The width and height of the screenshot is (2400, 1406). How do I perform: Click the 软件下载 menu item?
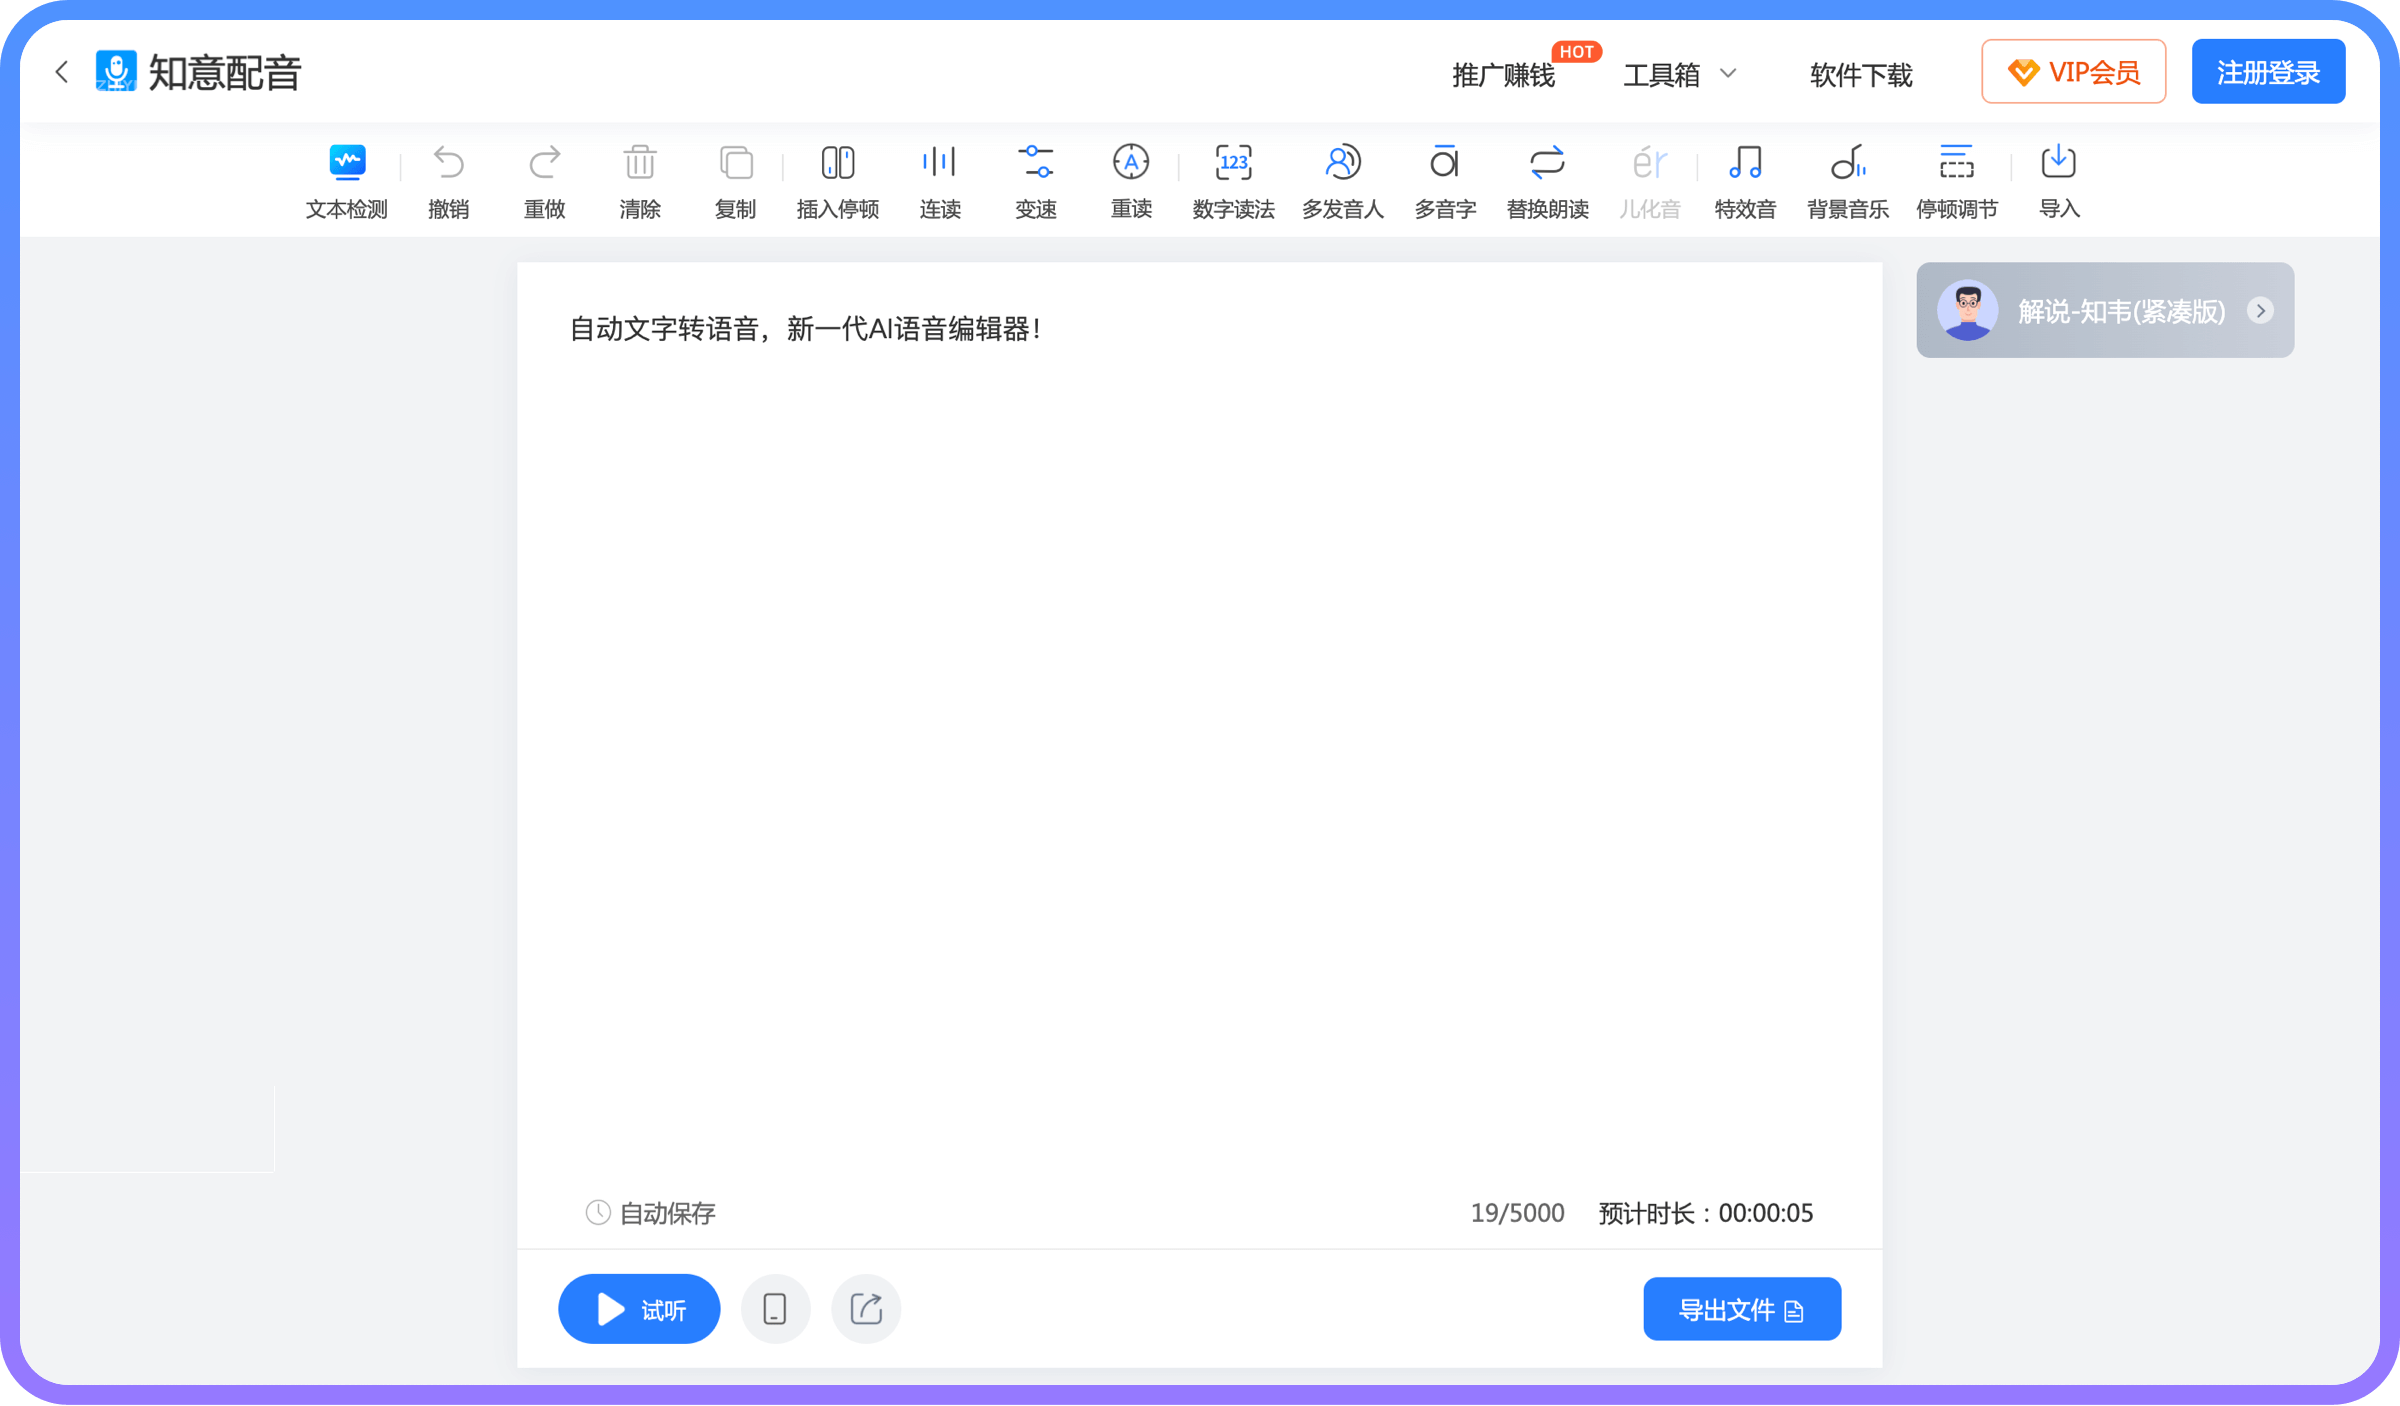[x=1860, y=75]
